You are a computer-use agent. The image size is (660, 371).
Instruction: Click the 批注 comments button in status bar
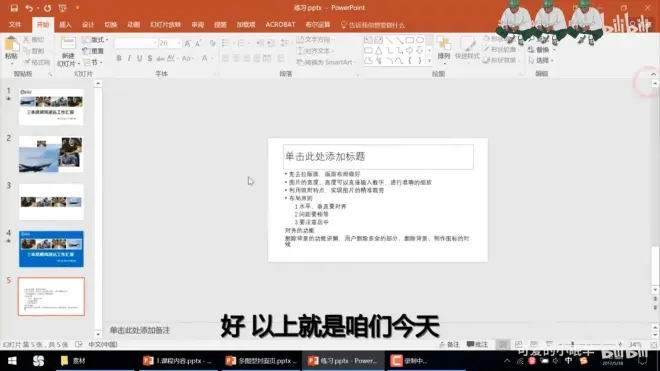pyautogui.click(x=477, y=344)
